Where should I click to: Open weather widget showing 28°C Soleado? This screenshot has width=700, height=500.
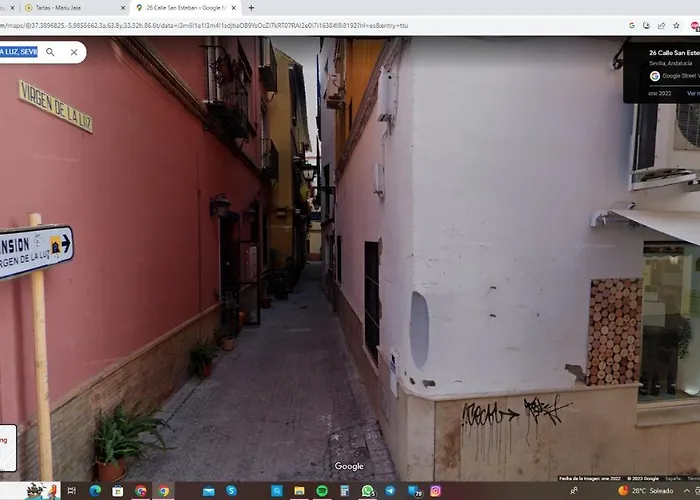click(x=646, y=491)
